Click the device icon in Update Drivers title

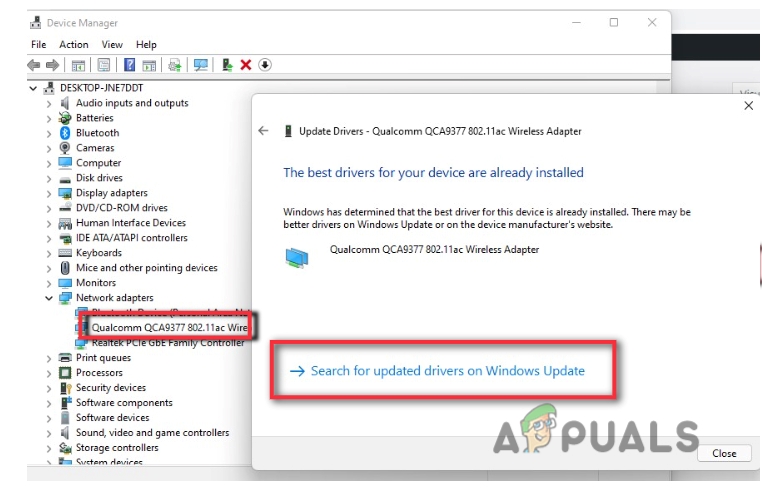288,131
